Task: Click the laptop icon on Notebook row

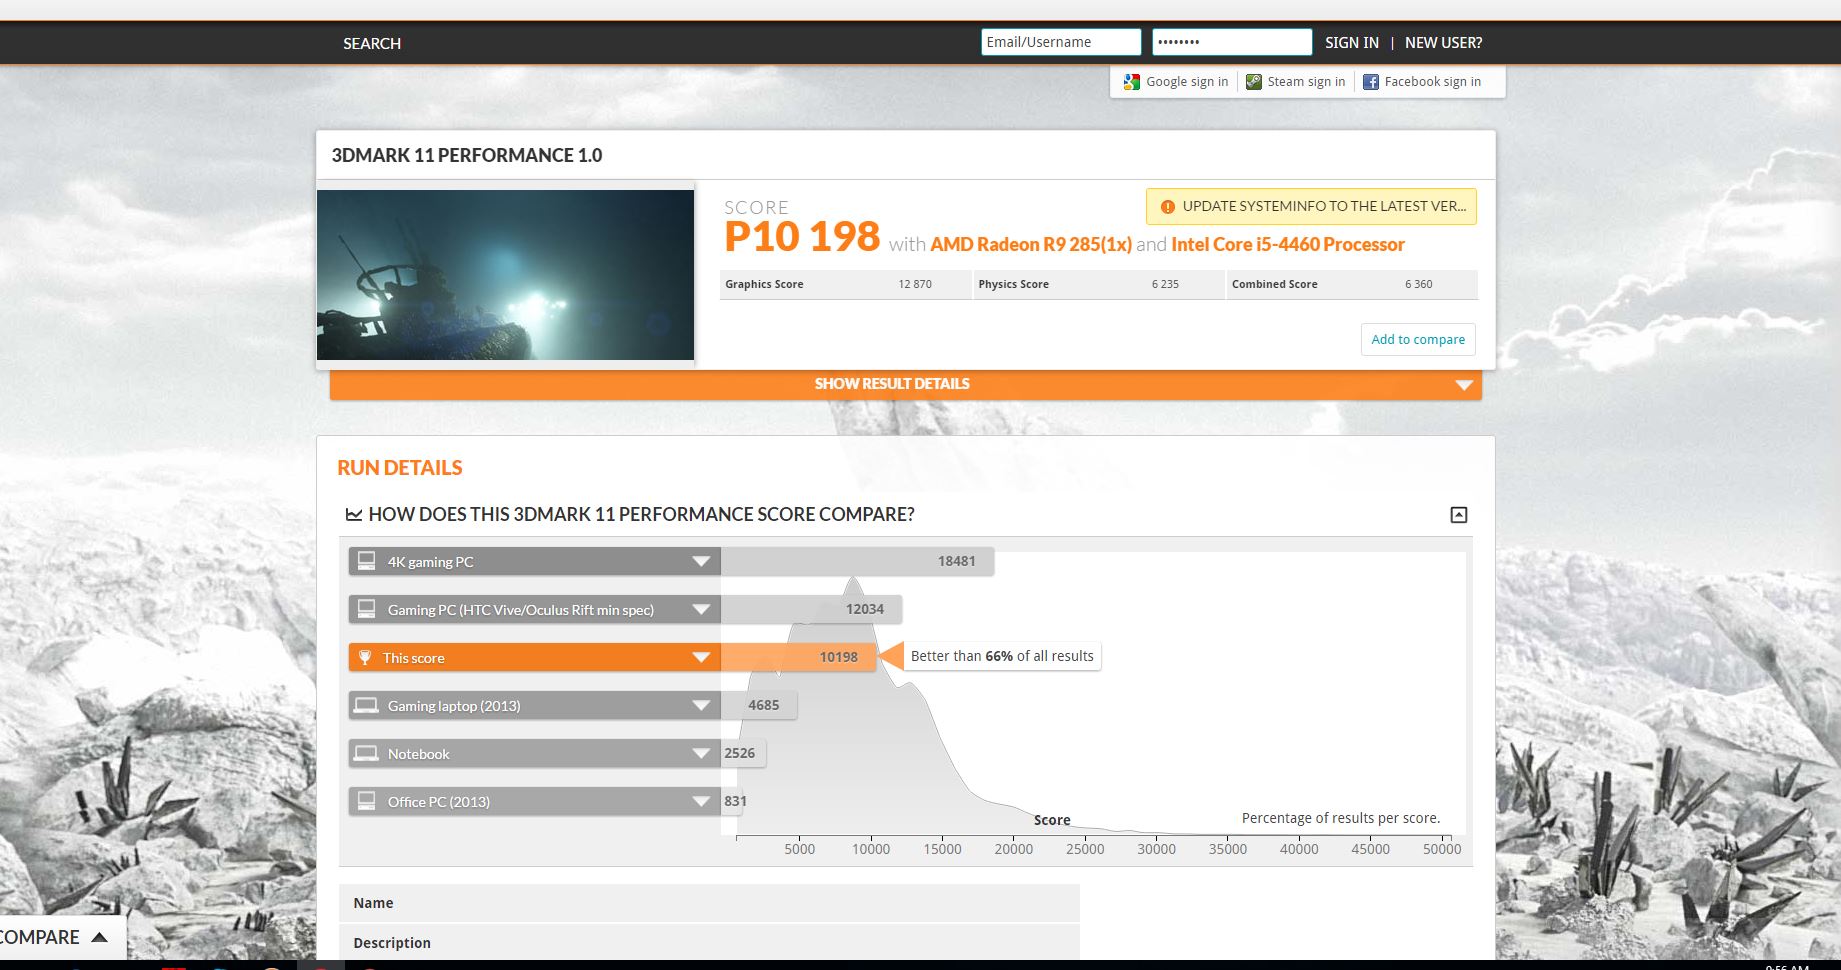Action: click(x=367, y=754)
